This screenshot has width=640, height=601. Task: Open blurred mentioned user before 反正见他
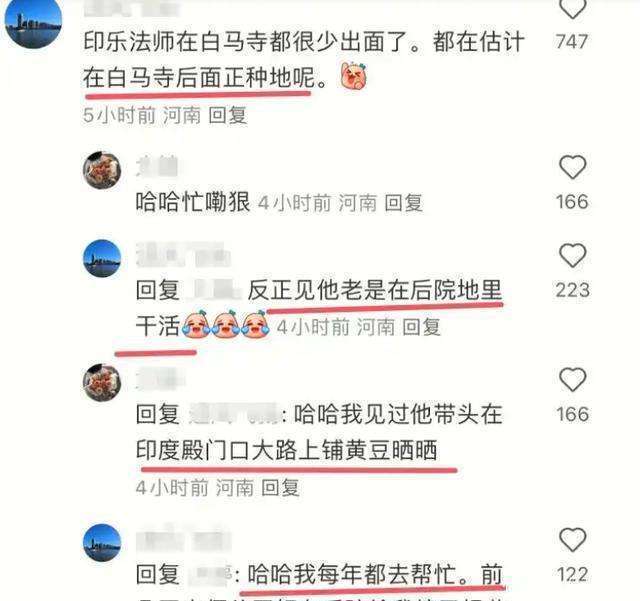pos(214,291)
